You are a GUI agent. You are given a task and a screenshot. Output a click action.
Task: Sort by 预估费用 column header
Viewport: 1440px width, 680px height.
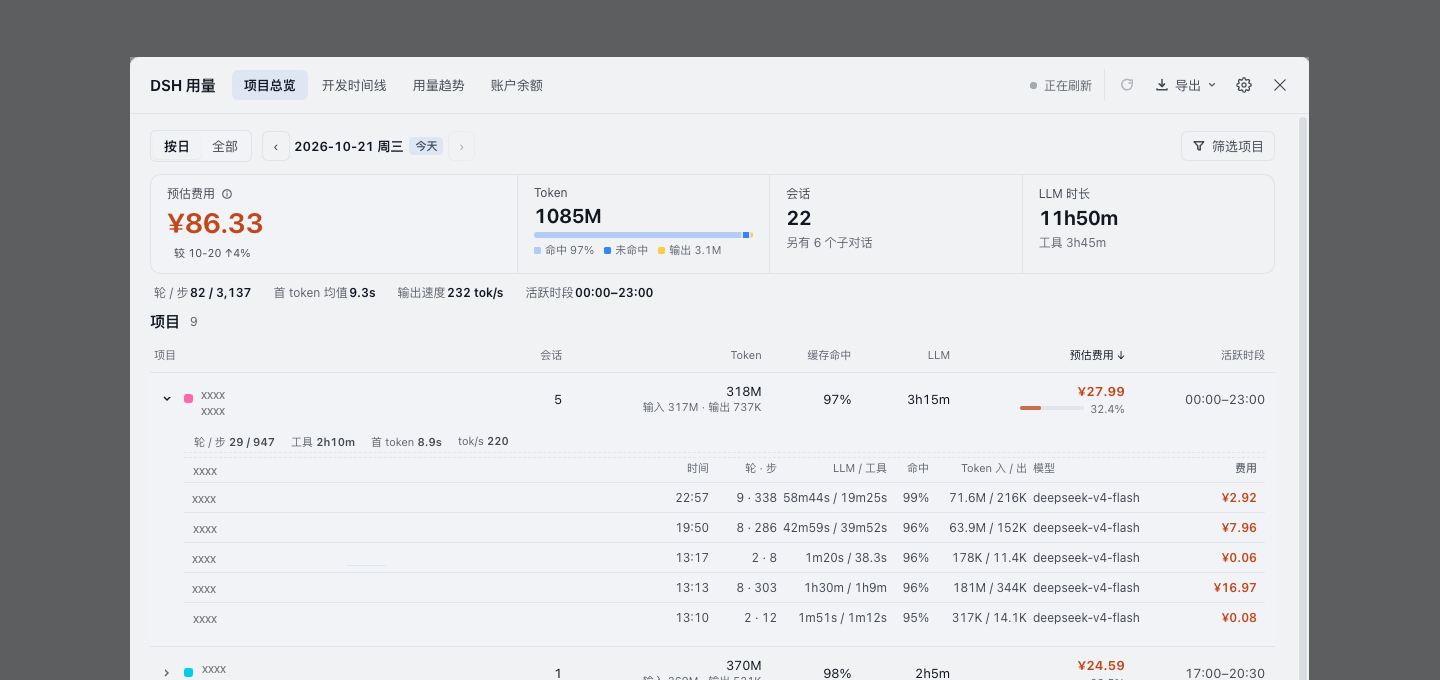click(1097, 355)
